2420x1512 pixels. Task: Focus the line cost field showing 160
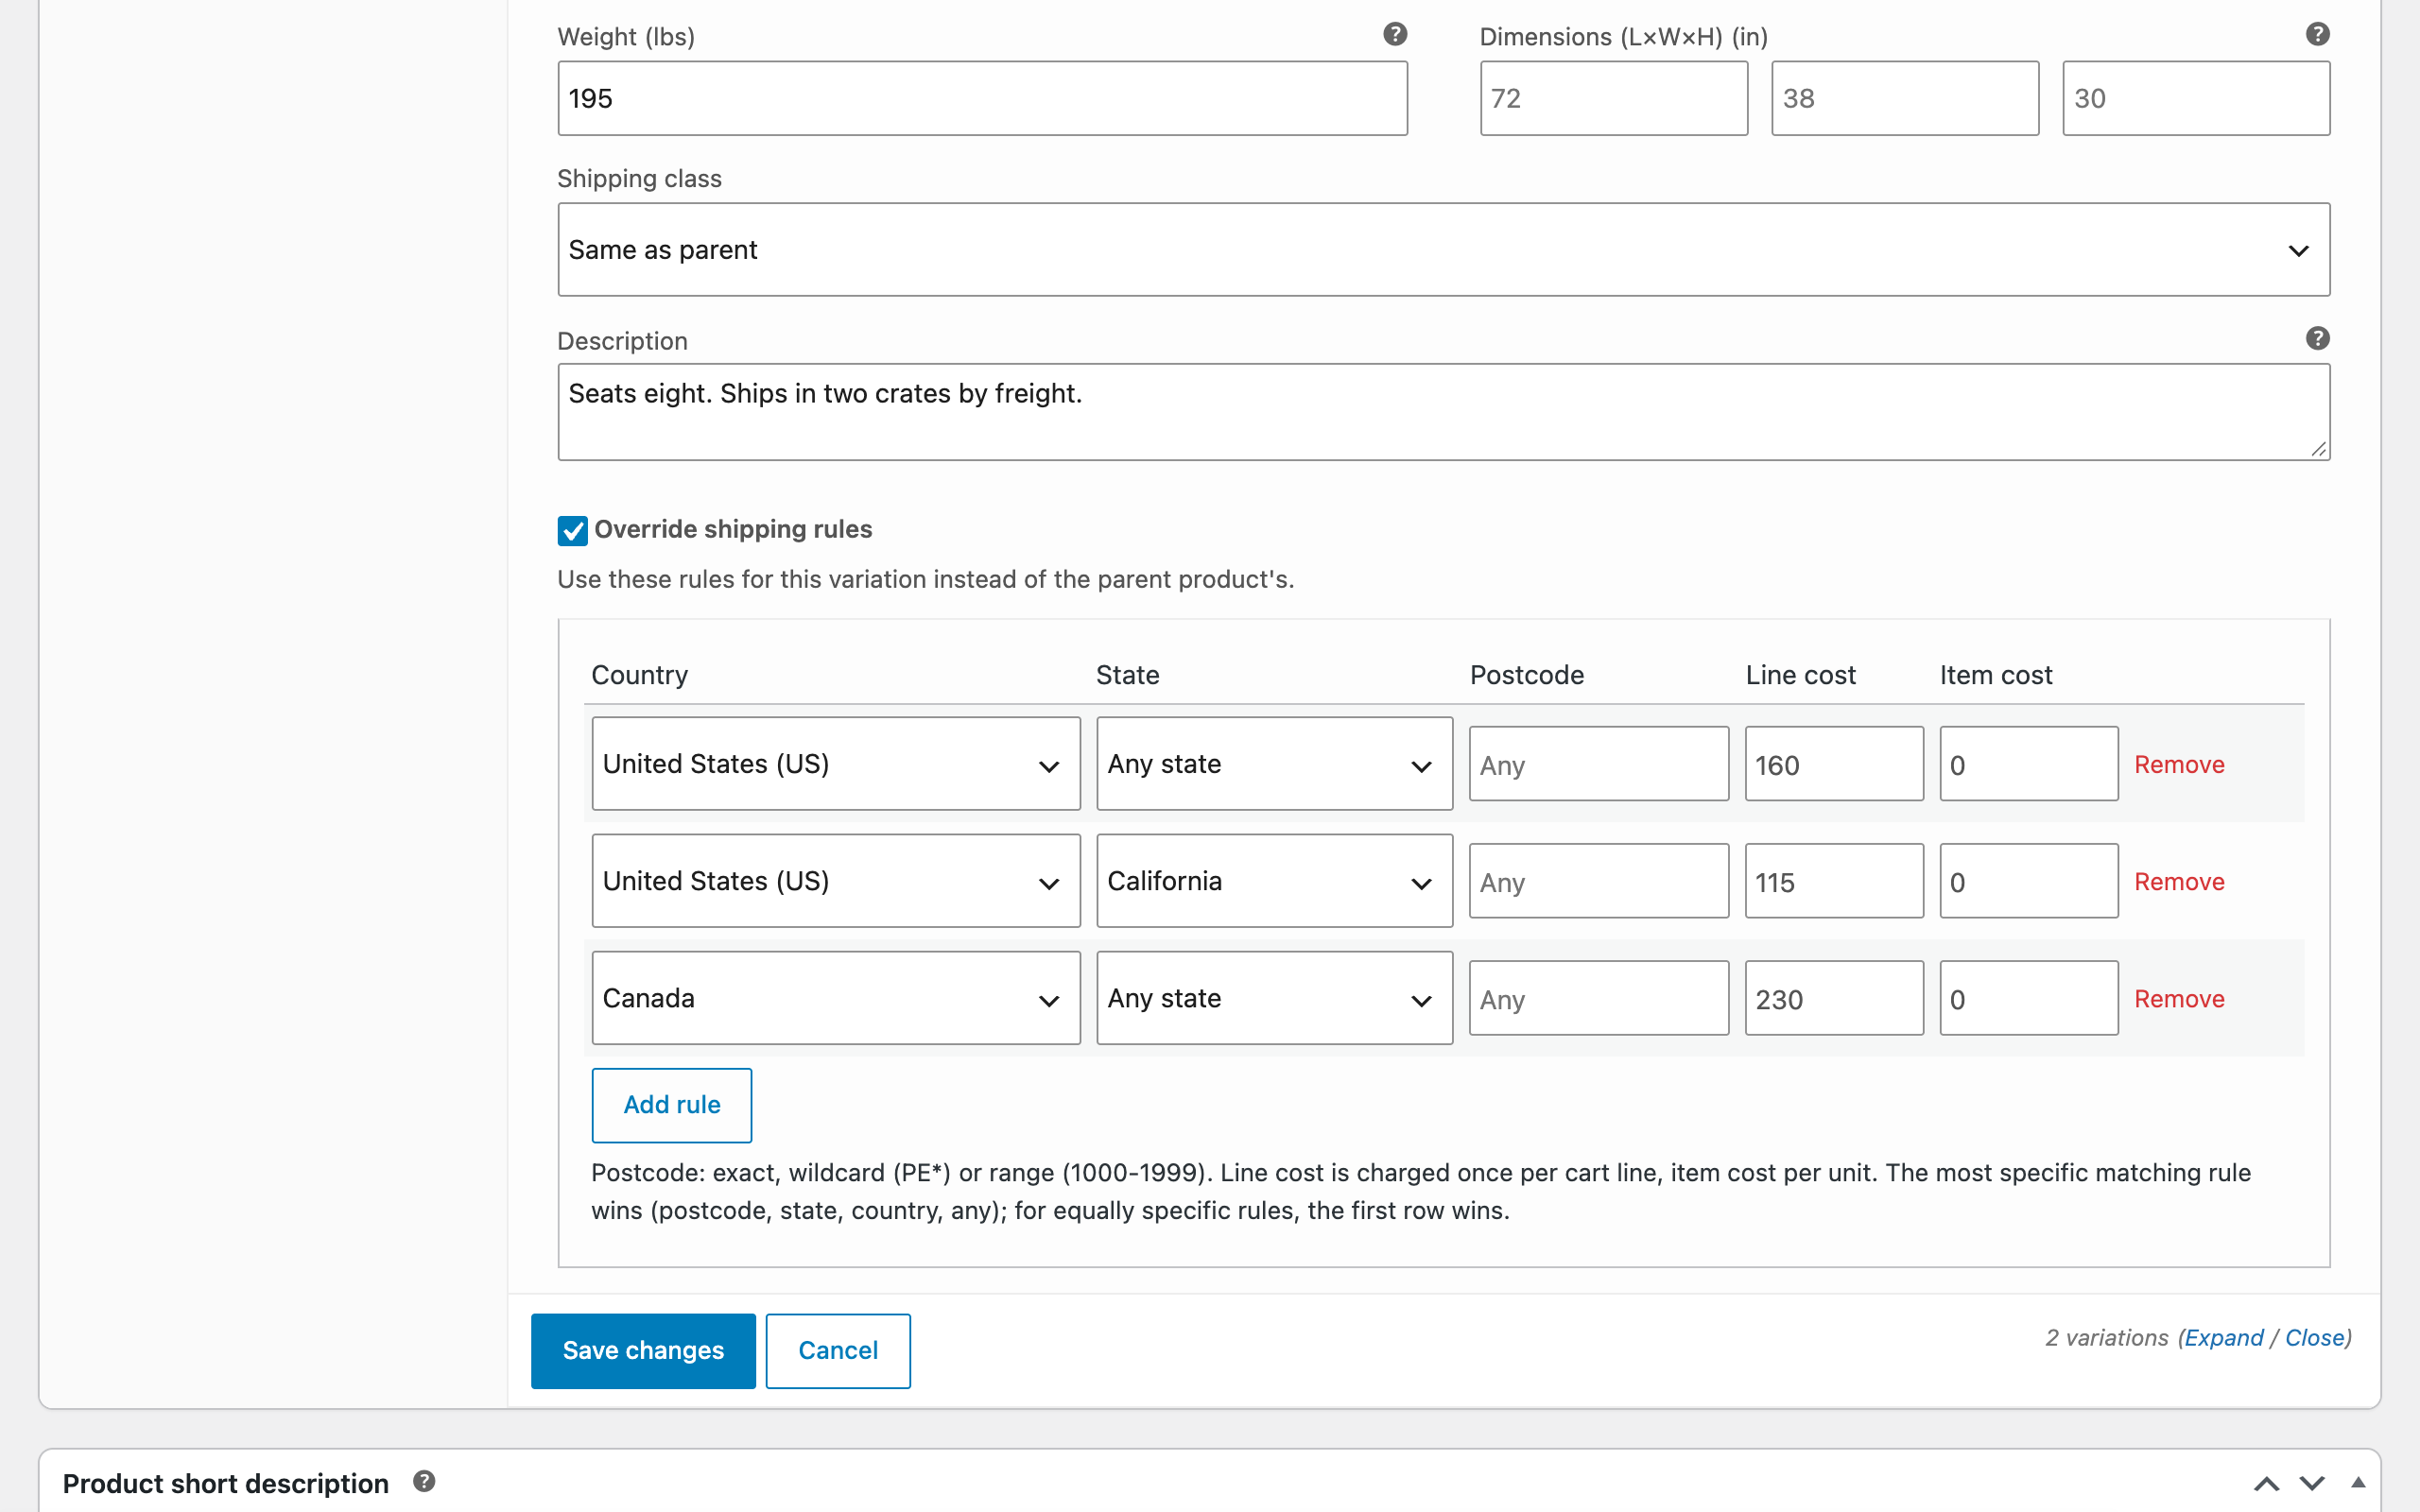[x=1834, y=764]
